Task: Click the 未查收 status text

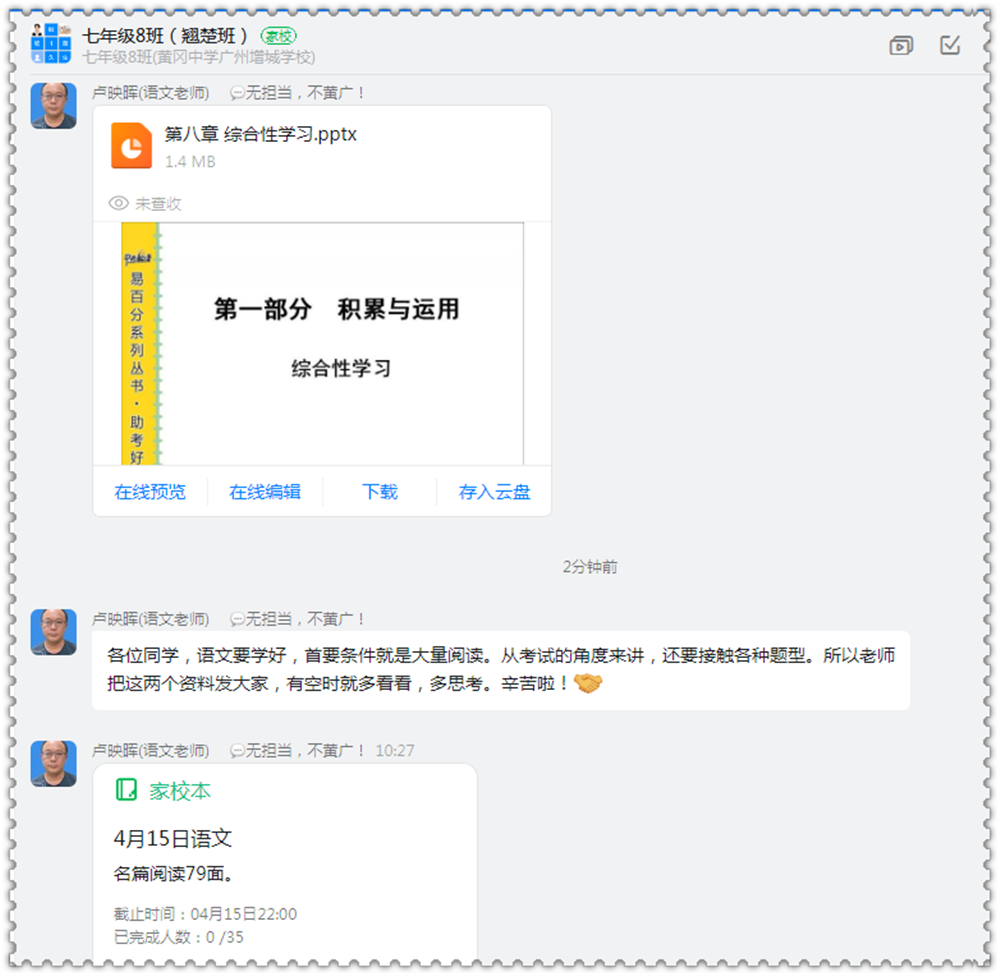Action: [158, 204]
